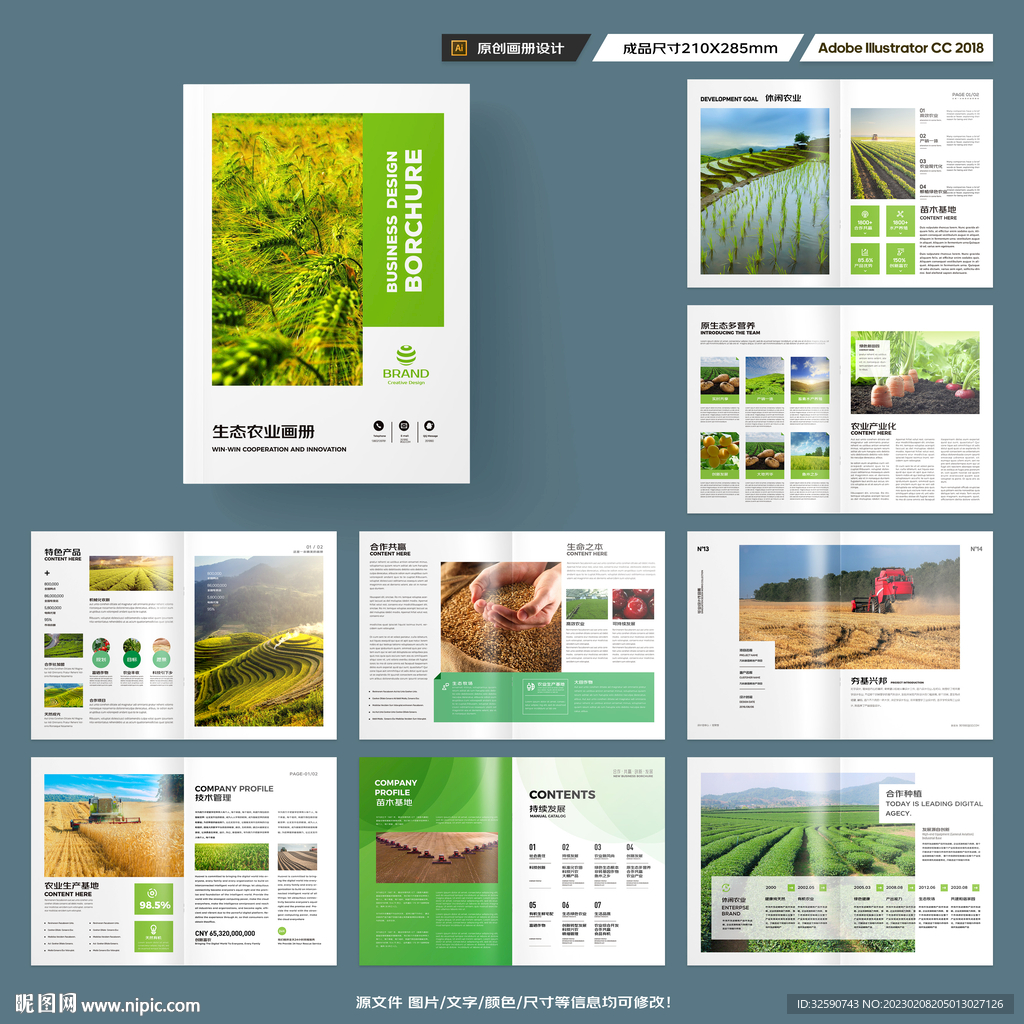Click the crop rows photo with tractor
The width and height of the screenshot is (1024, 1024).
pos(882,153)
